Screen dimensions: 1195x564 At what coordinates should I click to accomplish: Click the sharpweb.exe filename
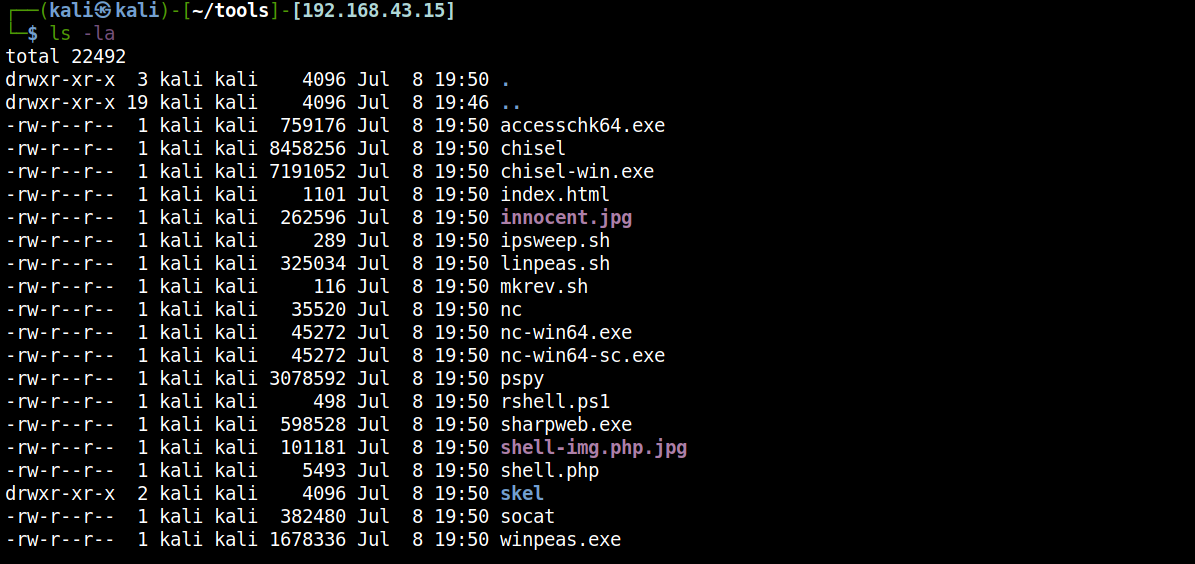point(566,425)
